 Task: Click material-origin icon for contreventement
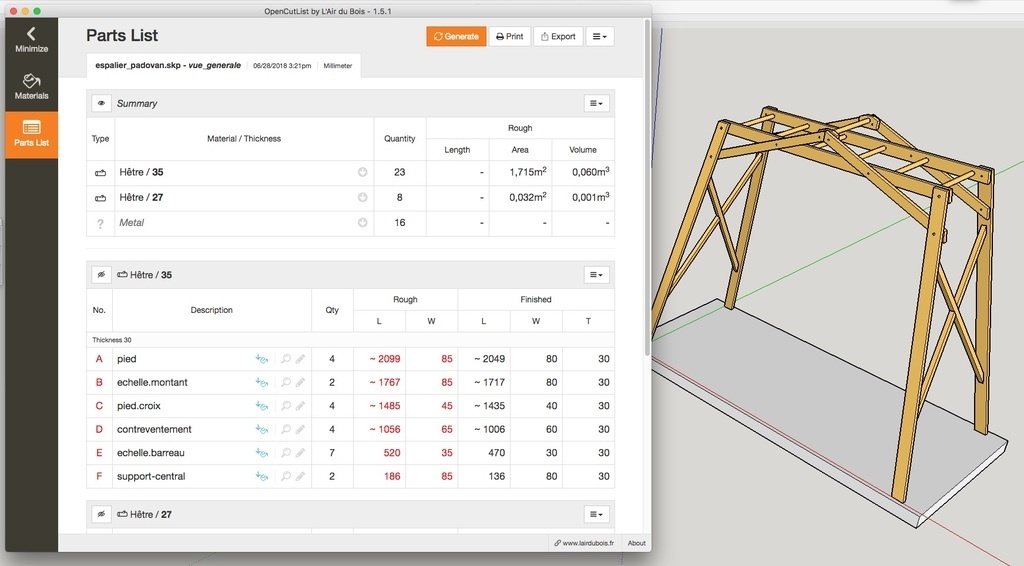pos(262,430)
